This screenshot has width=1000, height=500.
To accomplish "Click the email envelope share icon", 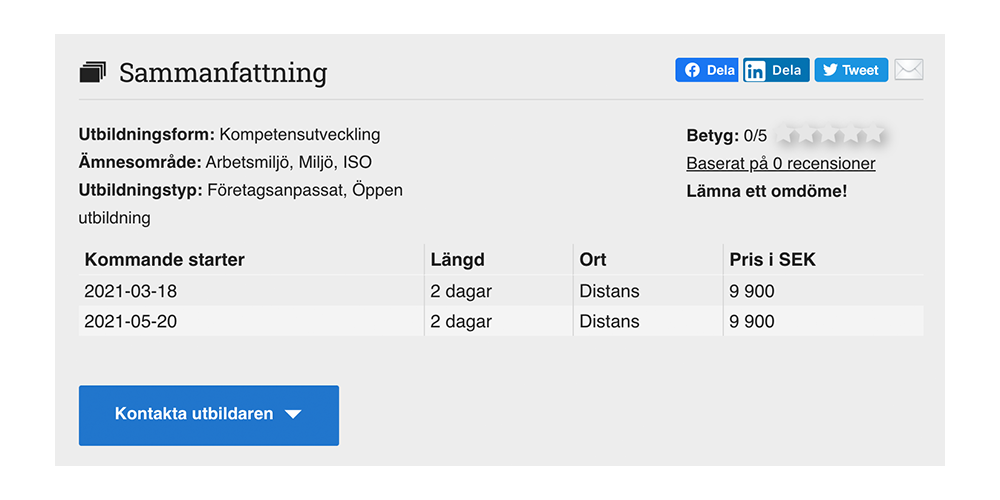I will pos(909,70).
